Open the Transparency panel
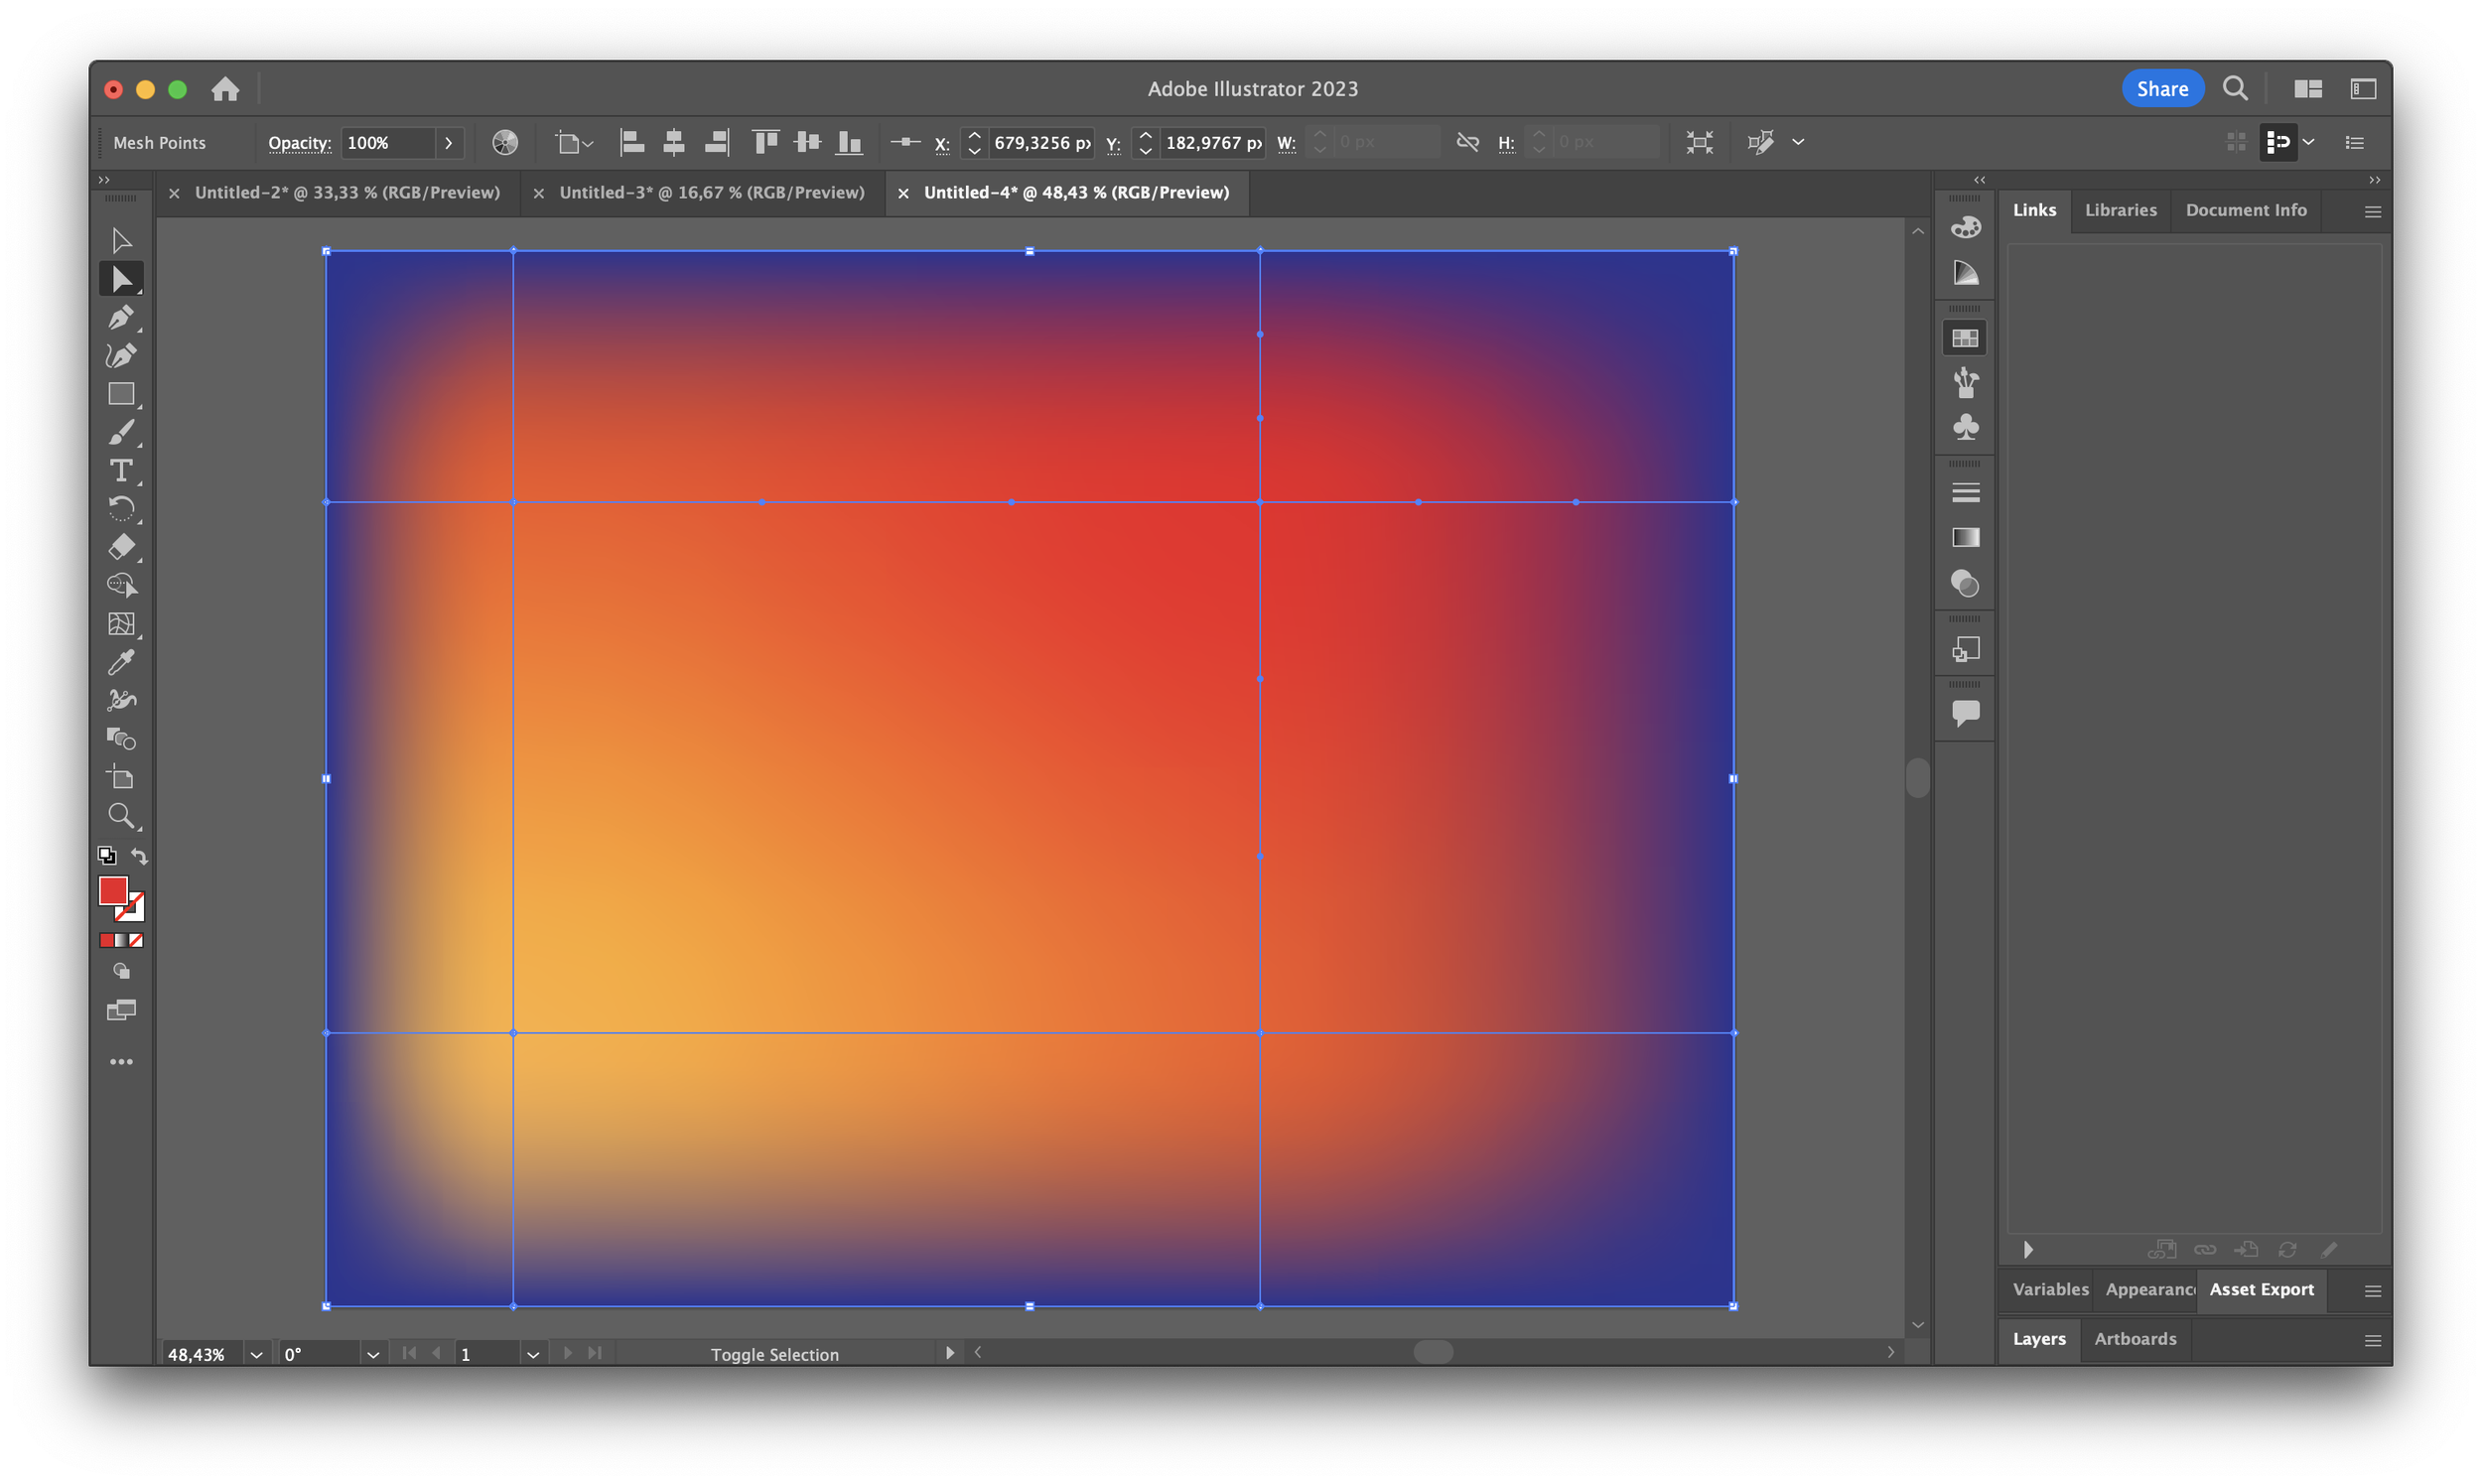The image size is (2482, 1484). 1964,584
